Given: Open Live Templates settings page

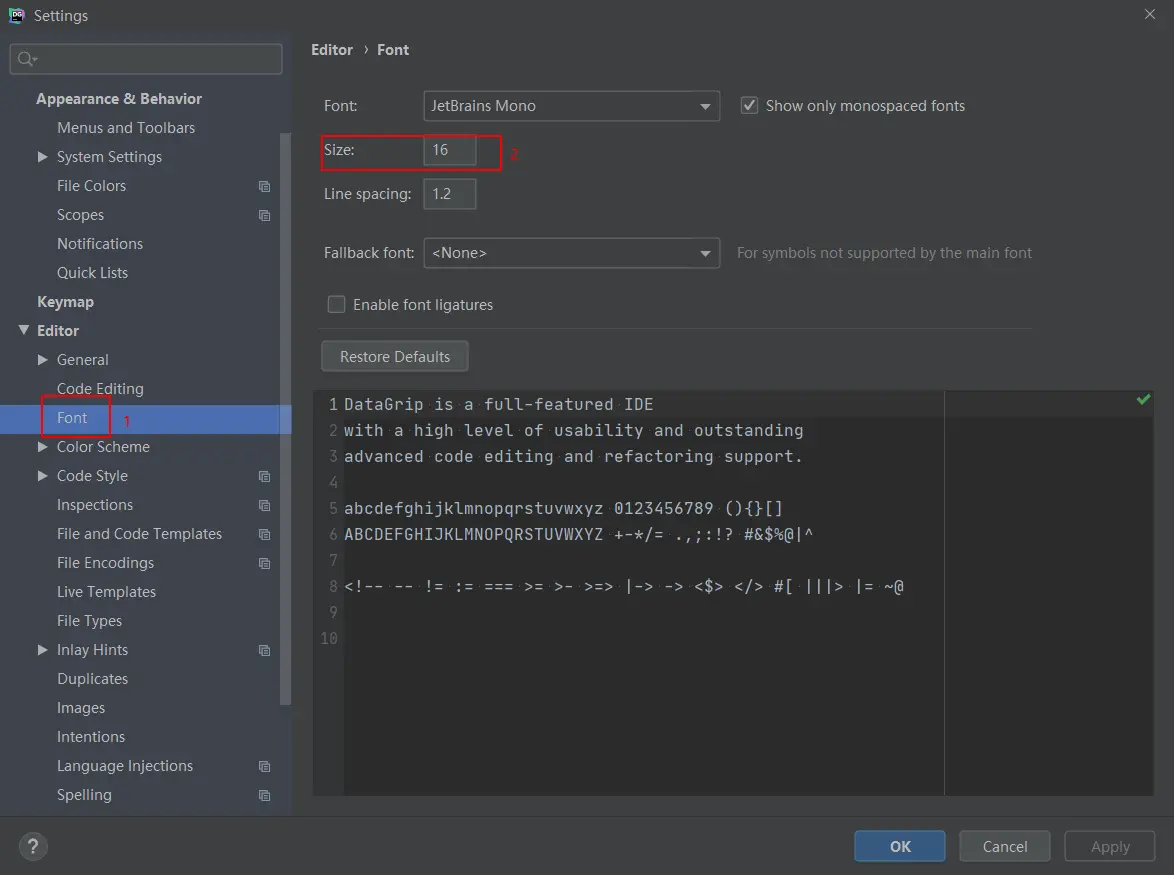Looking at the screenshot, I should click(106, 592).
